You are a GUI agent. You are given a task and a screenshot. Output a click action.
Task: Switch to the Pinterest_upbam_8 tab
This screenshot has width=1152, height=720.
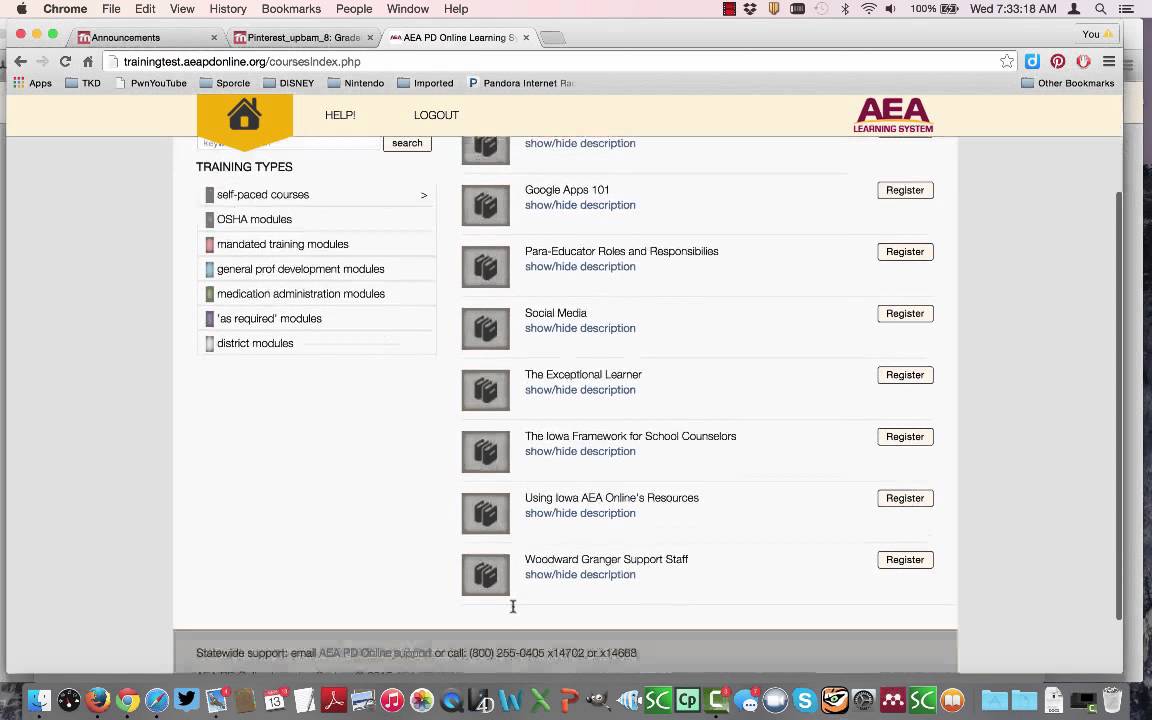pyautogui.click(x=303, y=37)
